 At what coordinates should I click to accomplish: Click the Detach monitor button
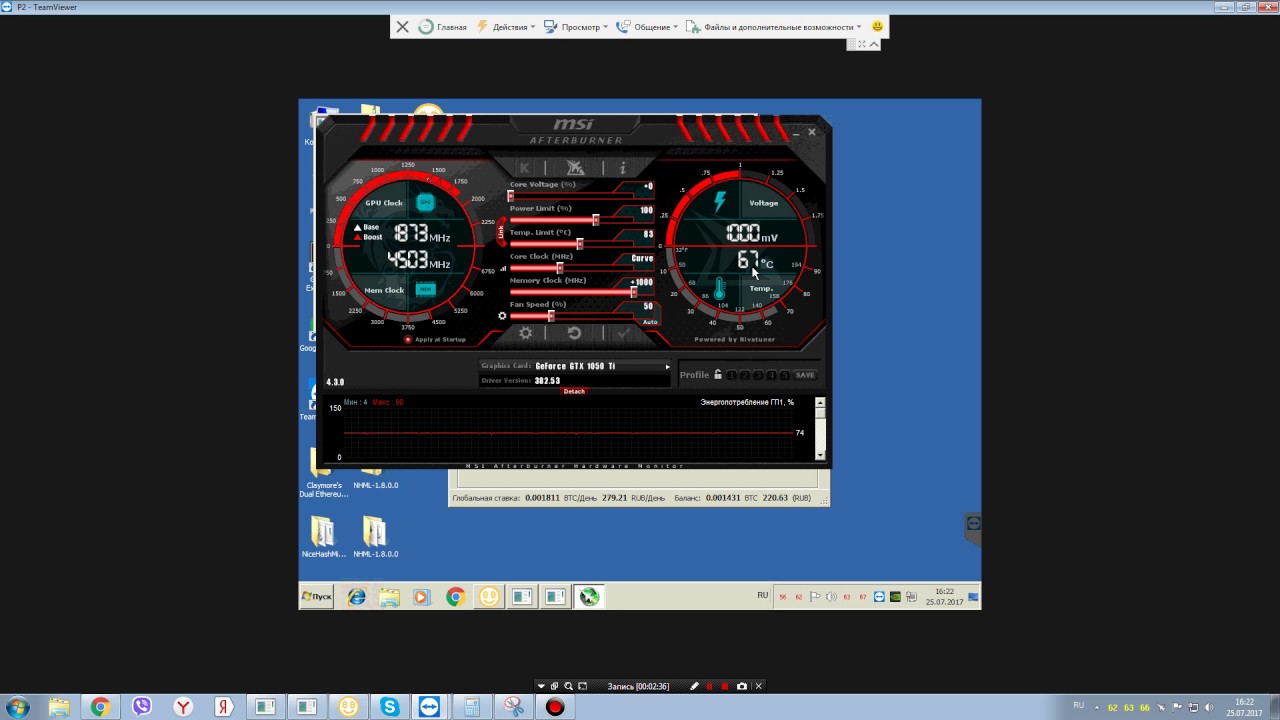574,391
